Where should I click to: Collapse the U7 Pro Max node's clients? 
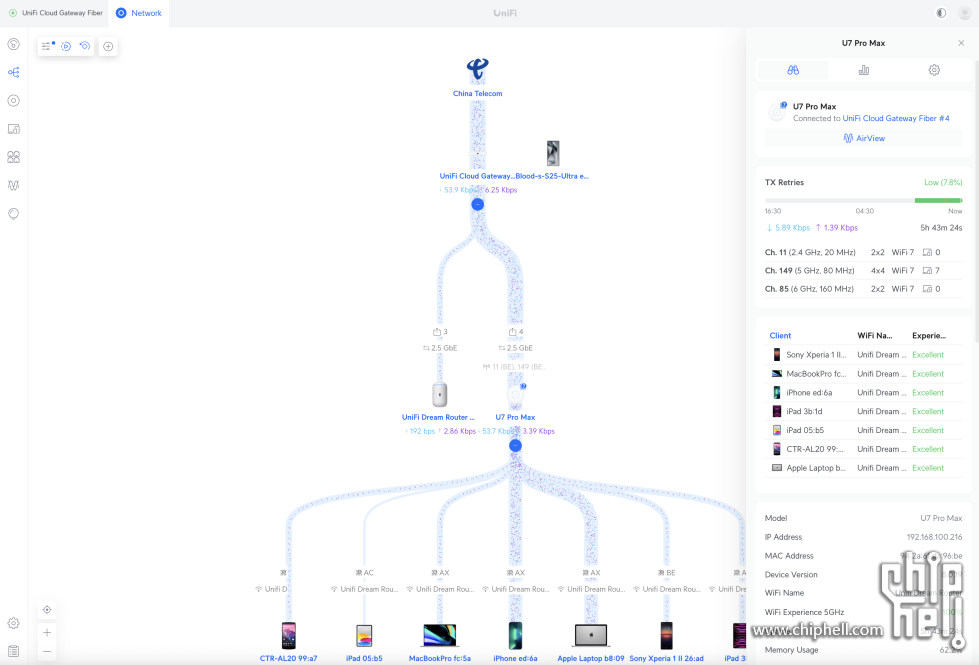pos(515,445)
